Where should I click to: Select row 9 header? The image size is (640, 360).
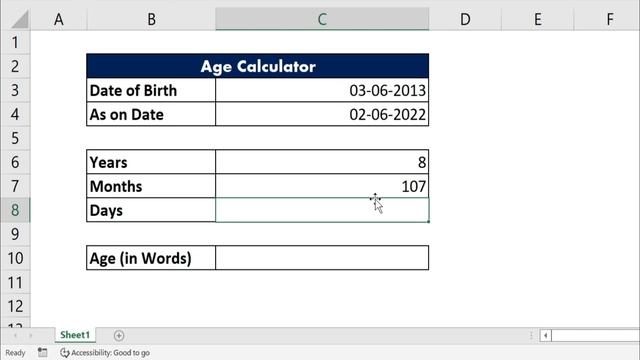(15, 234)
